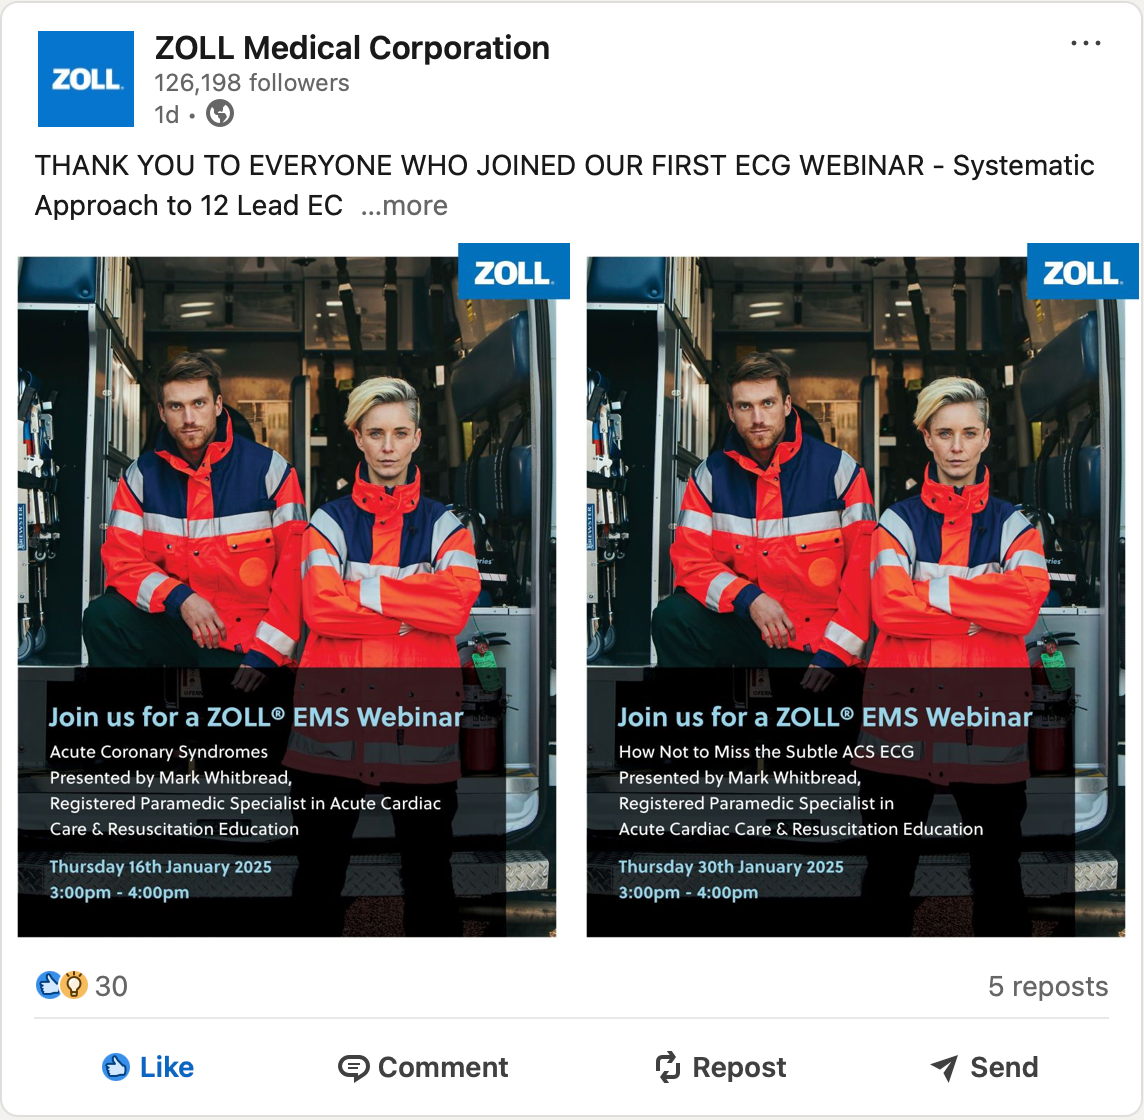View the 5 reposts link
The width and height of the screenshot is (1144, 1120).
[1048, 986]
